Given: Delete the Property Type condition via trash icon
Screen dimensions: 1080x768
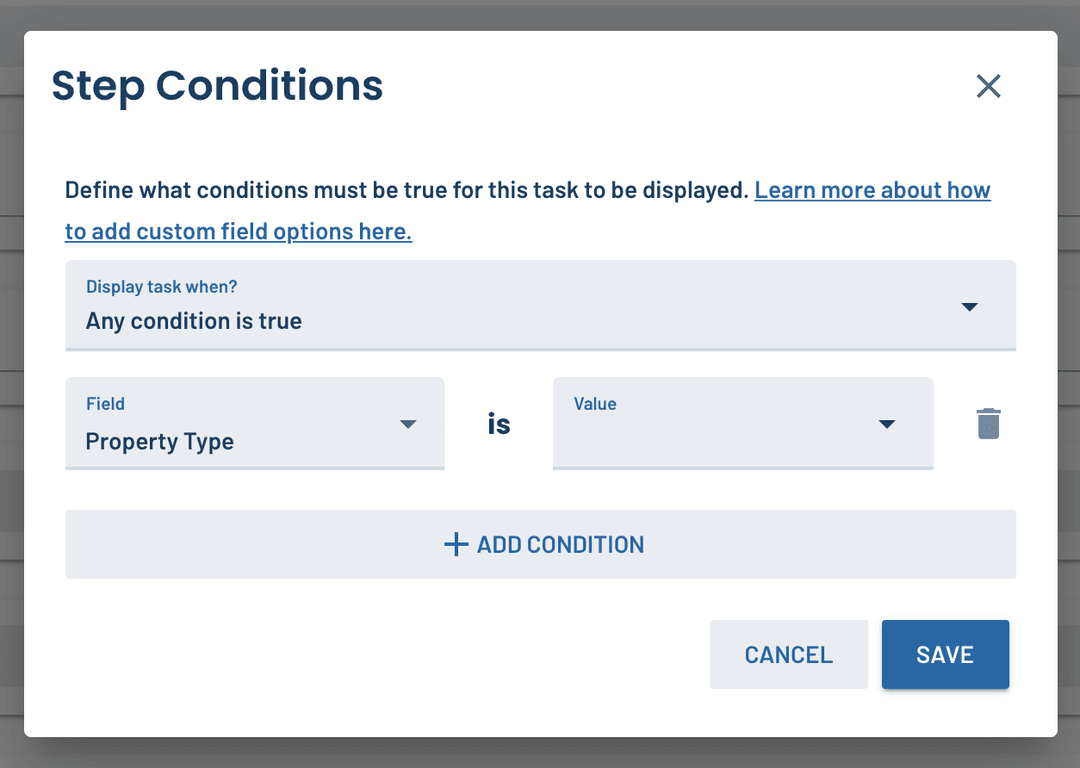Looking at the screenshot, I should coord(988,423).
